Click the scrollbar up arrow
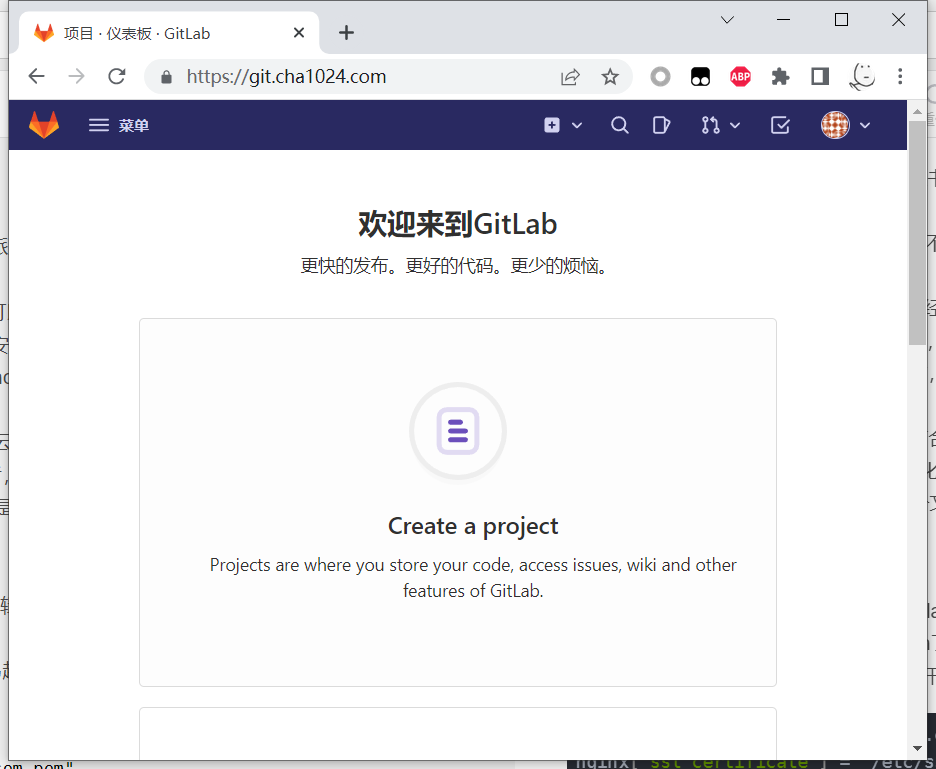 (917, 112)
